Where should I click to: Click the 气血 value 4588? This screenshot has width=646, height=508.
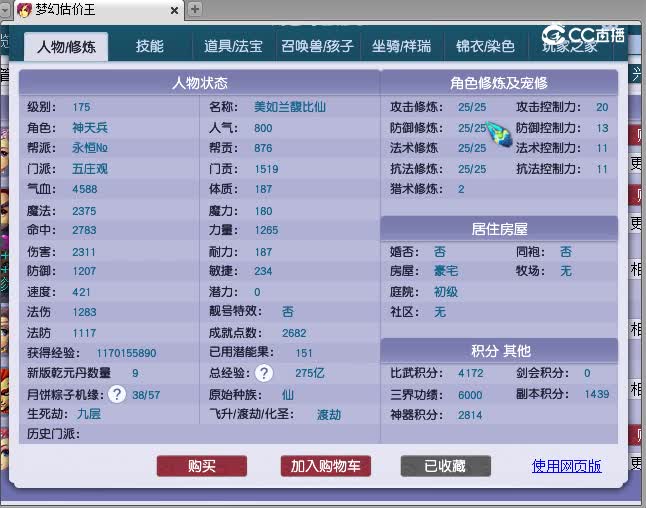pyautogui.click(x=85, y=189)
